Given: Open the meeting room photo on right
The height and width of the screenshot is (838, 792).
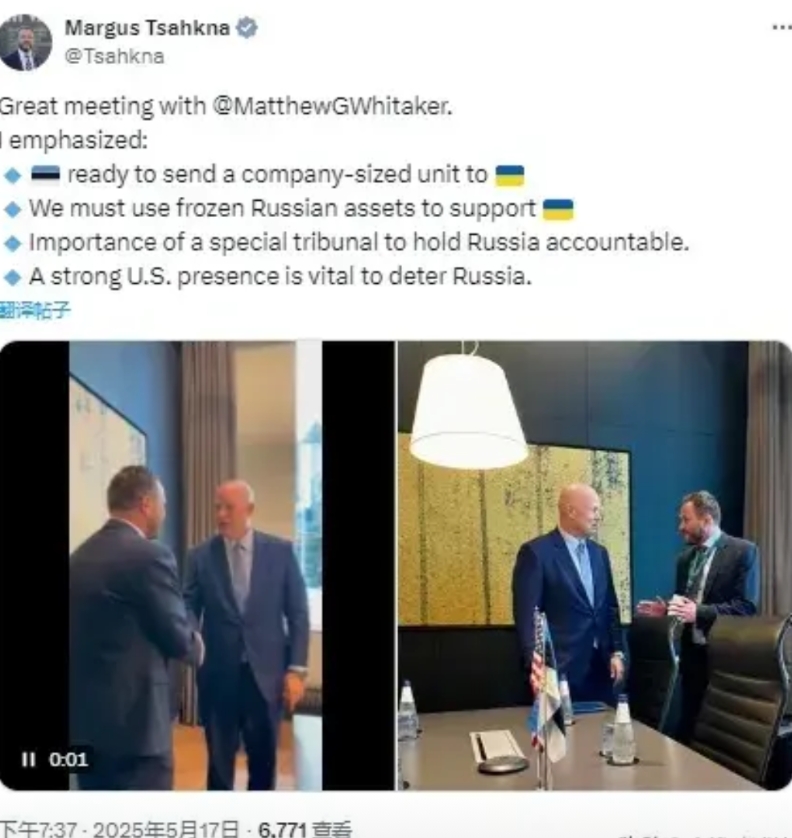Looking at the screenshot, I should (595, 565).
